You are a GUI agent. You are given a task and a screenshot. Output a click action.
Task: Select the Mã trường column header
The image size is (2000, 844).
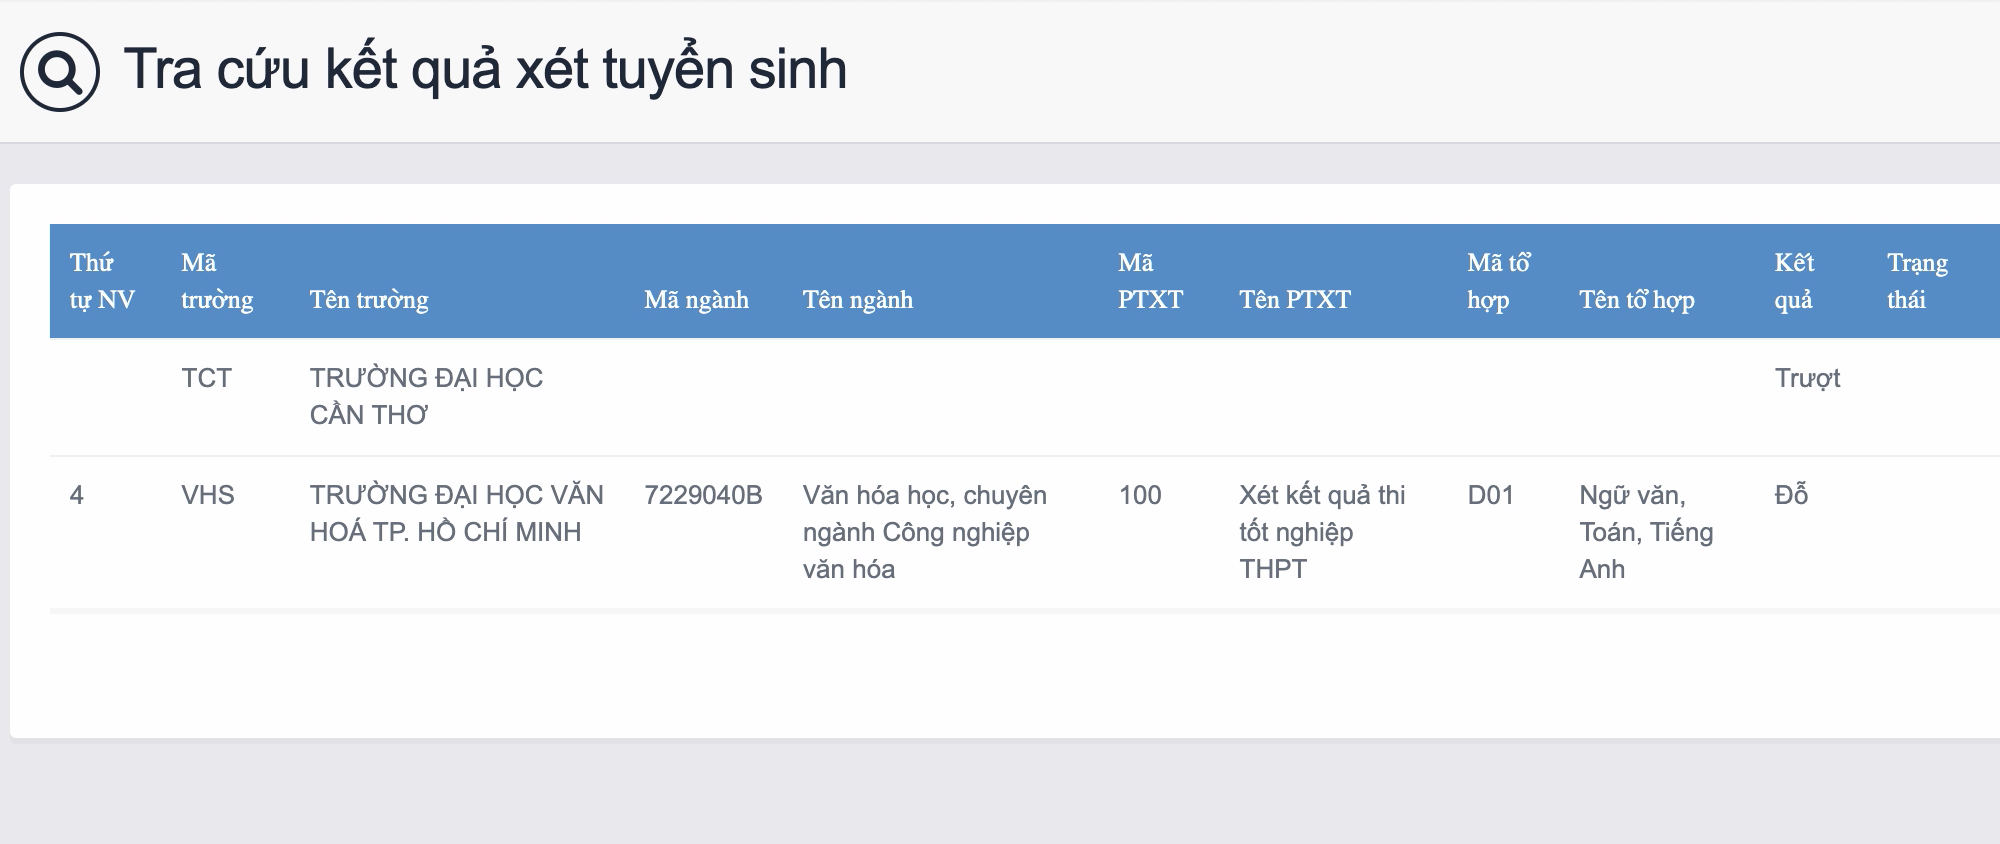click(x=217, y=281)
